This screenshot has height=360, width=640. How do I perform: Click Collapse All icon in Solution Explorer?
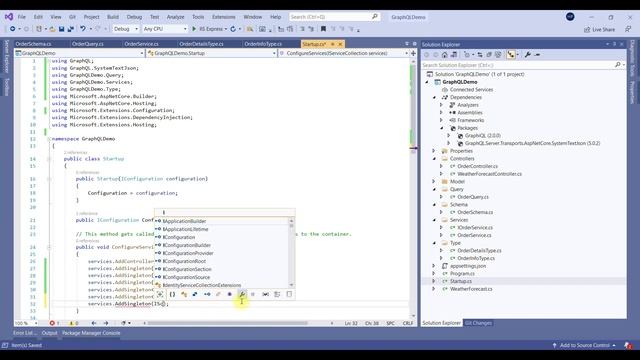489,55
